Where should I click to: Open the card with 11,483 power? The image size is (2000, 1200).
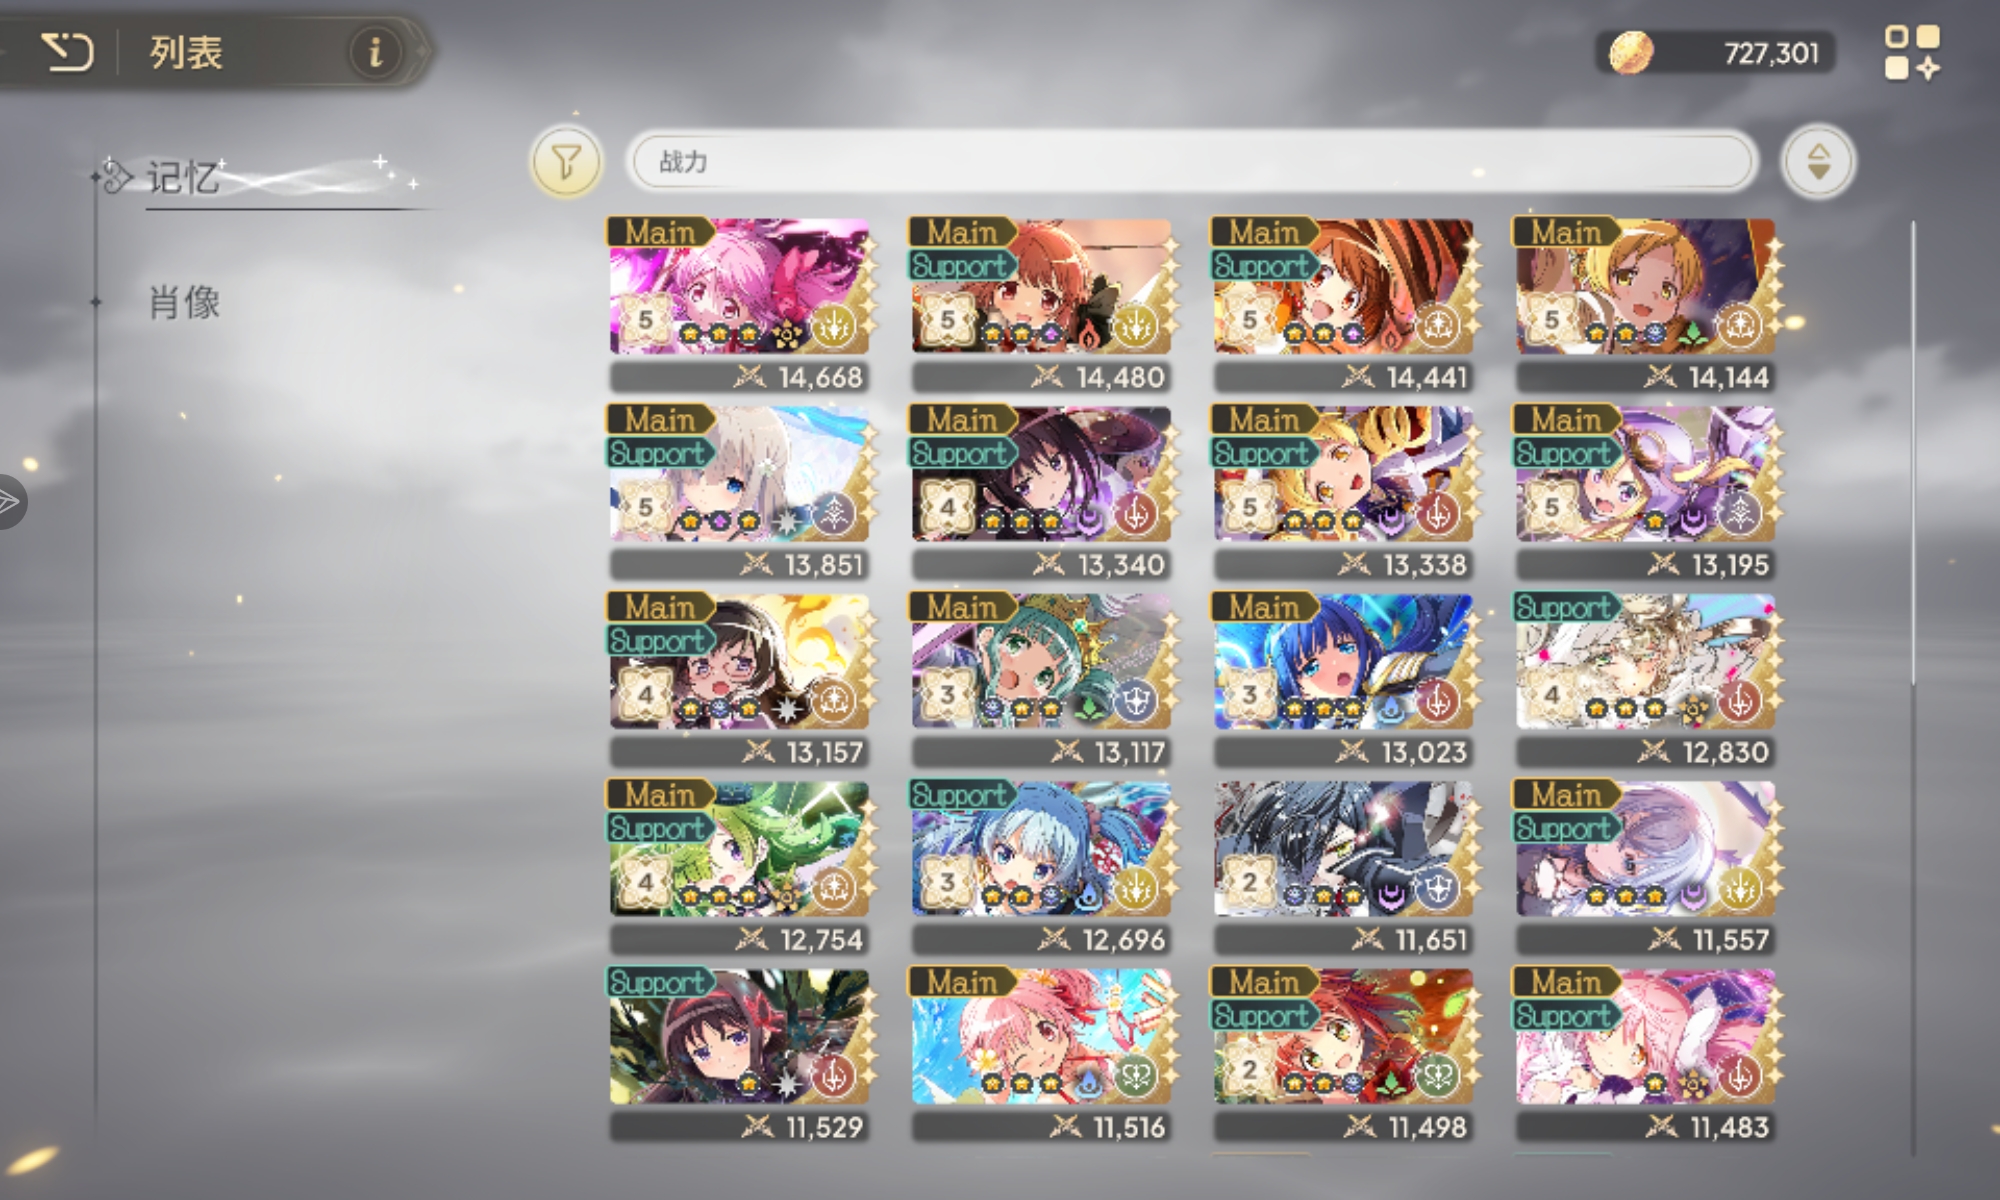coord(1645,1054)
